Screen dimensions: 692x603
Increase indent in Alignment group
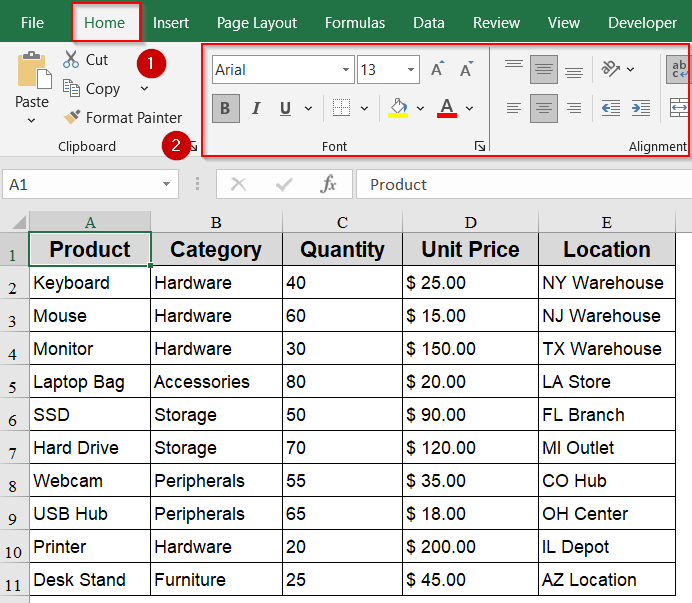pyautogui.click(x=640, y=108)
